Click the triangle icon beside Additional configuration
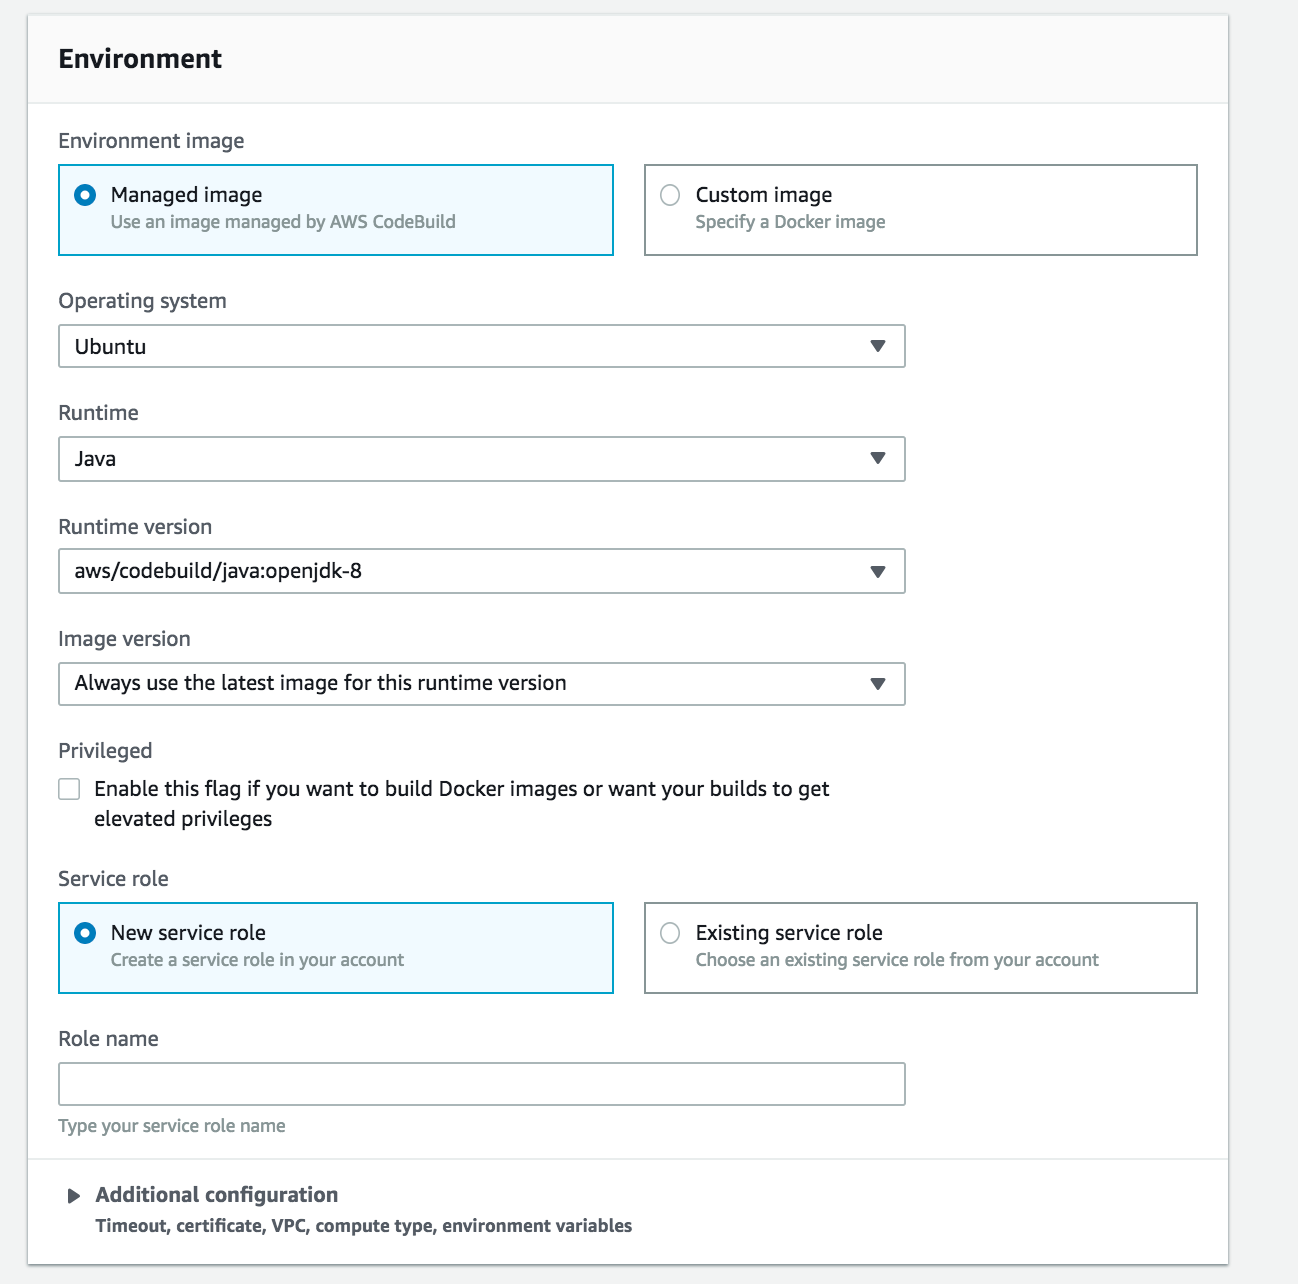The height and width of the screenshot is (1284, 1298). click(x=73, y=1196)
